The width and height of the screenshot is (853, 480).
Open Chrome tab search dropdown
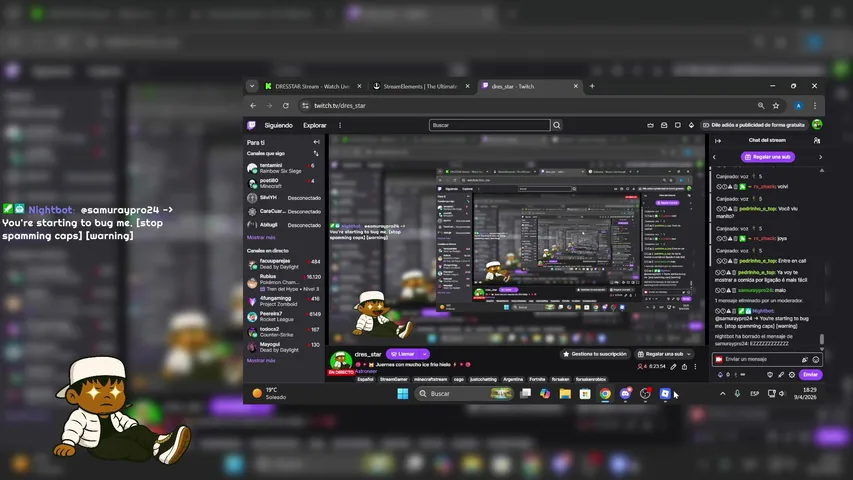point(252,86)
